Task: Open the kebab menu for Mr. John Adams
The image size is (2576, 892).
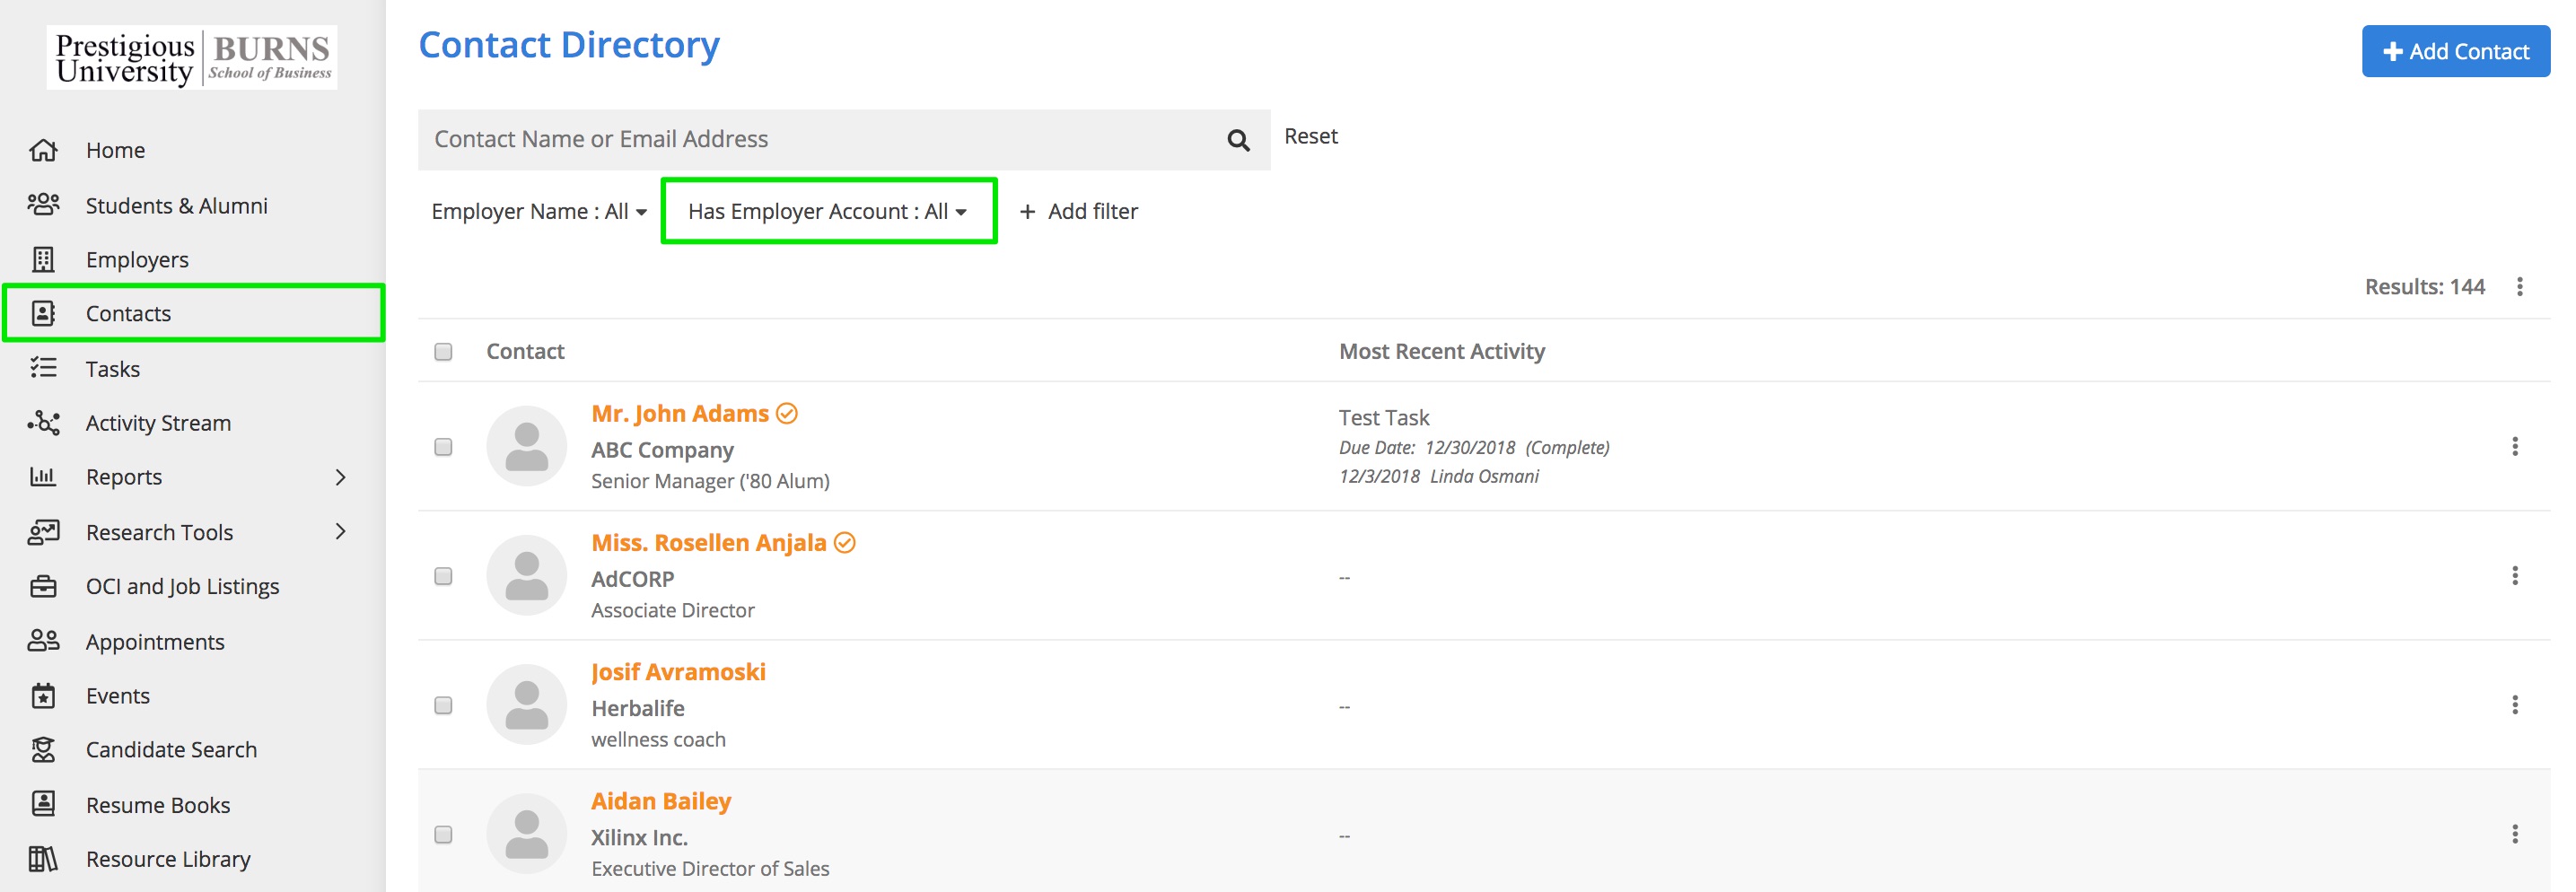Action: (x=2514, y=446)
